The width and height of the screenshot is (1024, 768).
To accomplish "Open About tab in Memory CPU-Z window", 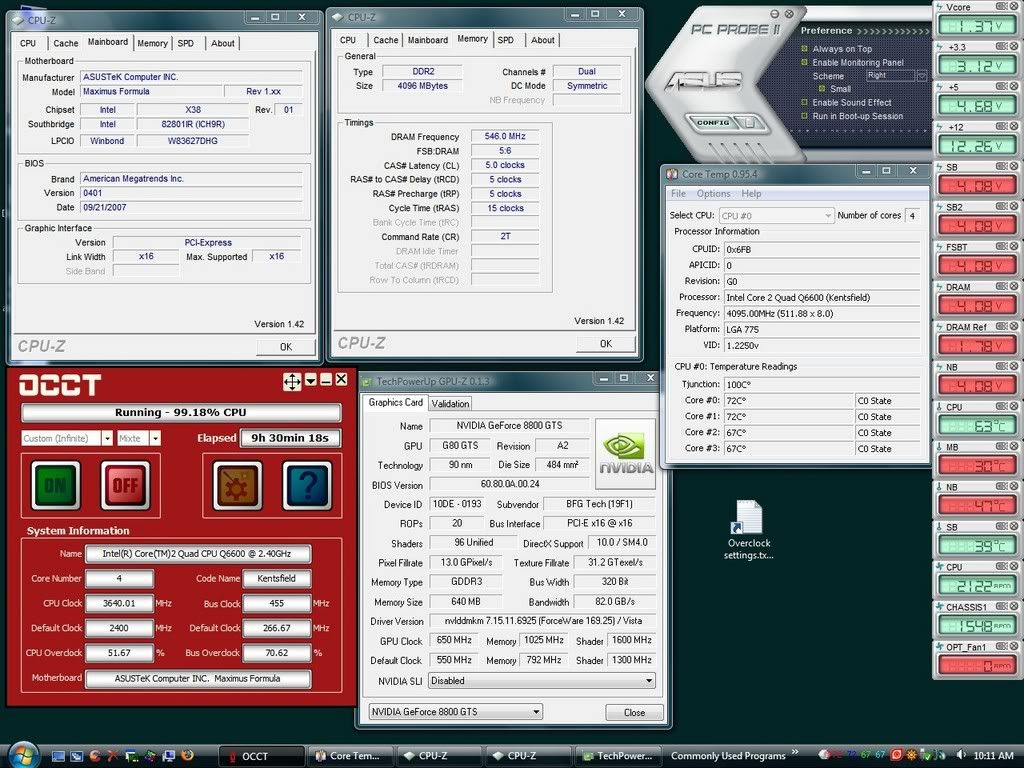I will click(543, 40).
